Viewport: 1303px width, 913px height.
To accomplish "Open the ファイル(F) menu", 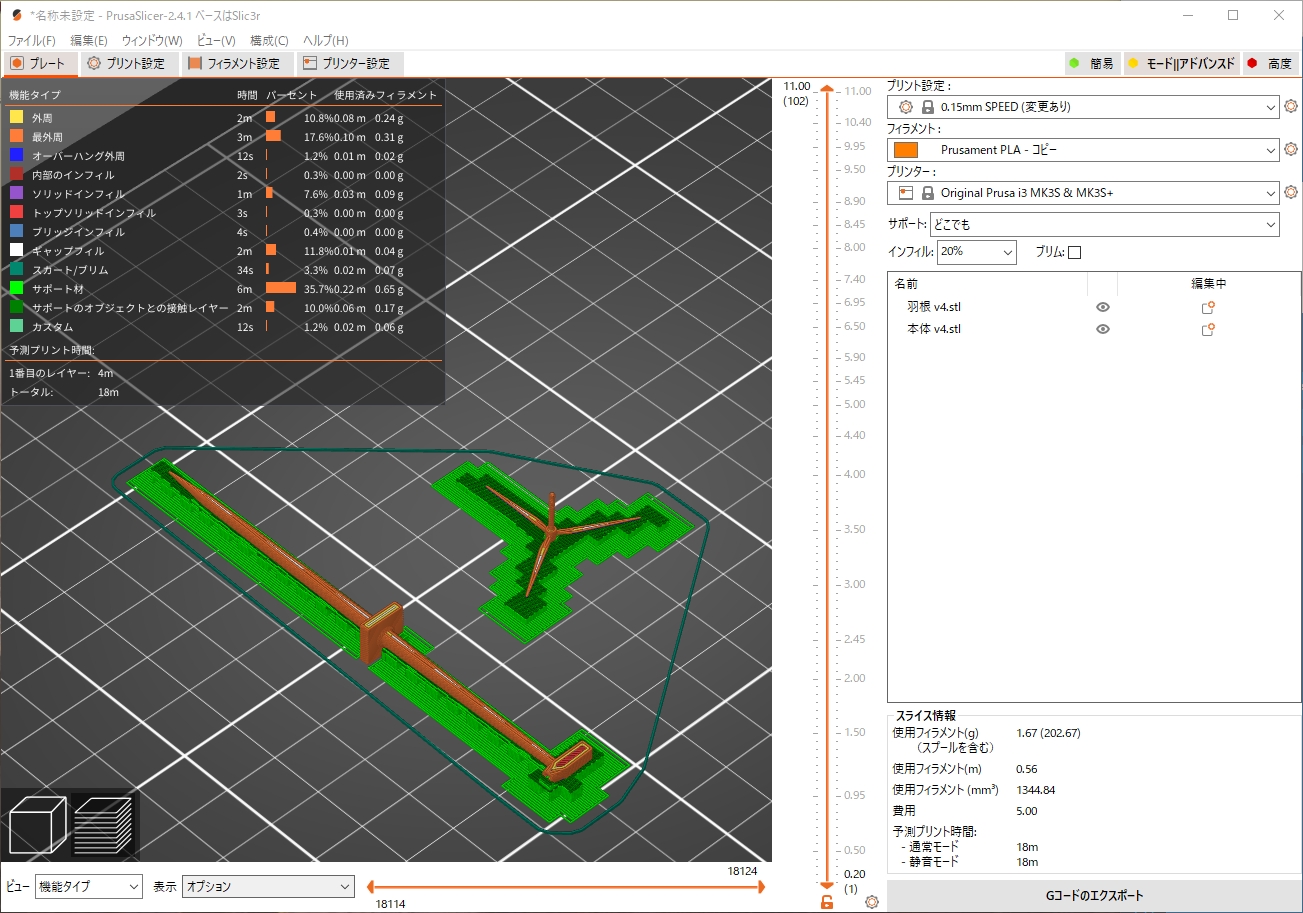I will (x=32, y=41).
